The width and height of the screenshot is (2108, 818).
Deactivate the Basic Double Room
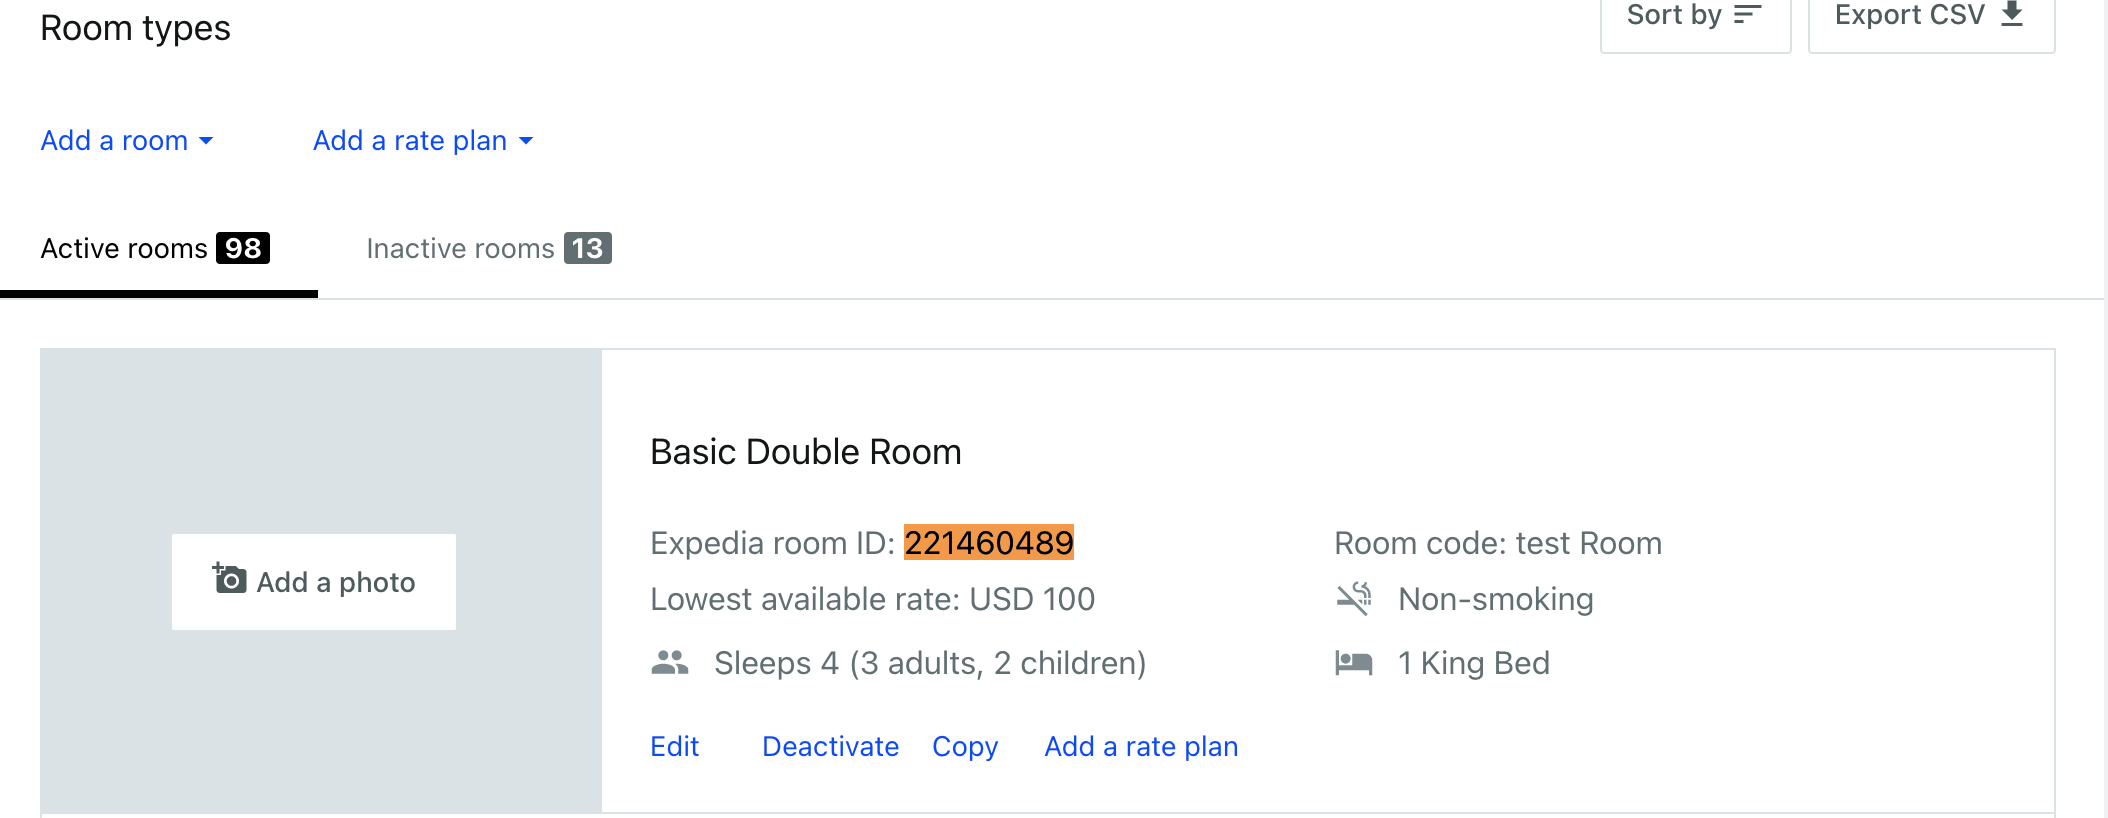coord(830,747)
